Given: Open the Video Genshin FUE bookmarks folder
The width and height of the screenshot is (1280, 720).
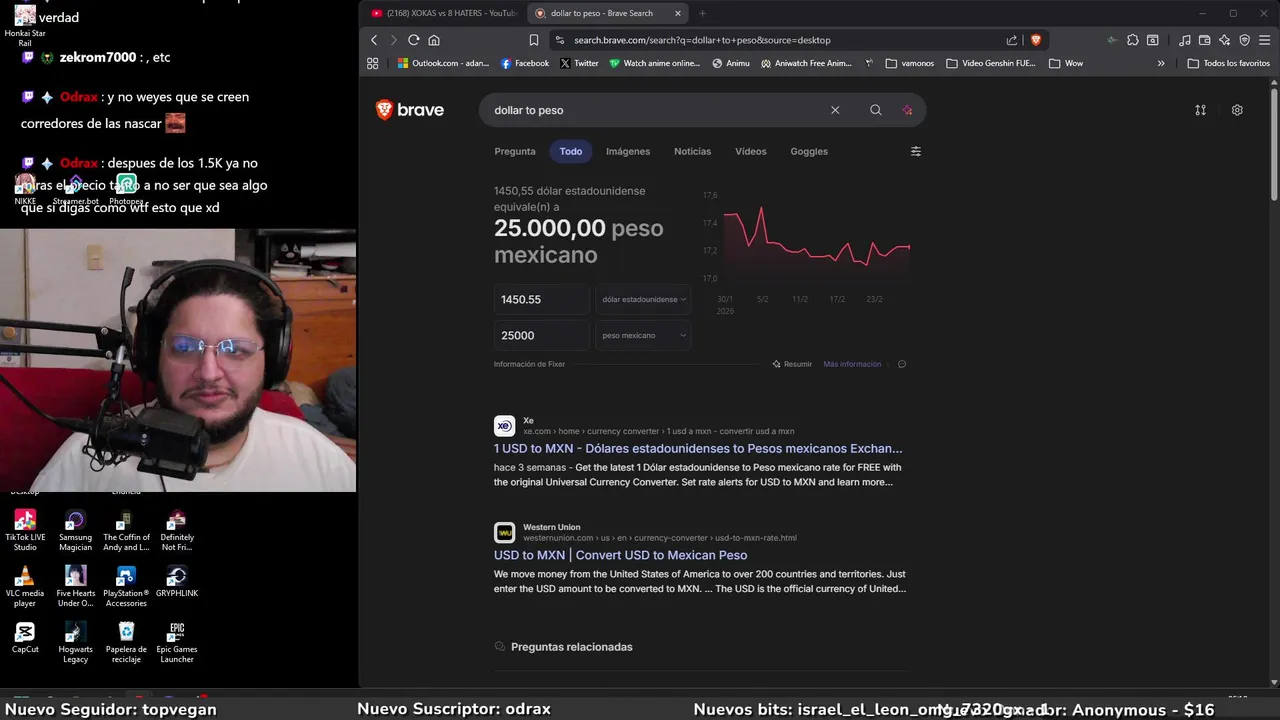Looking at the screenshot, I should (x=989, y=63).
